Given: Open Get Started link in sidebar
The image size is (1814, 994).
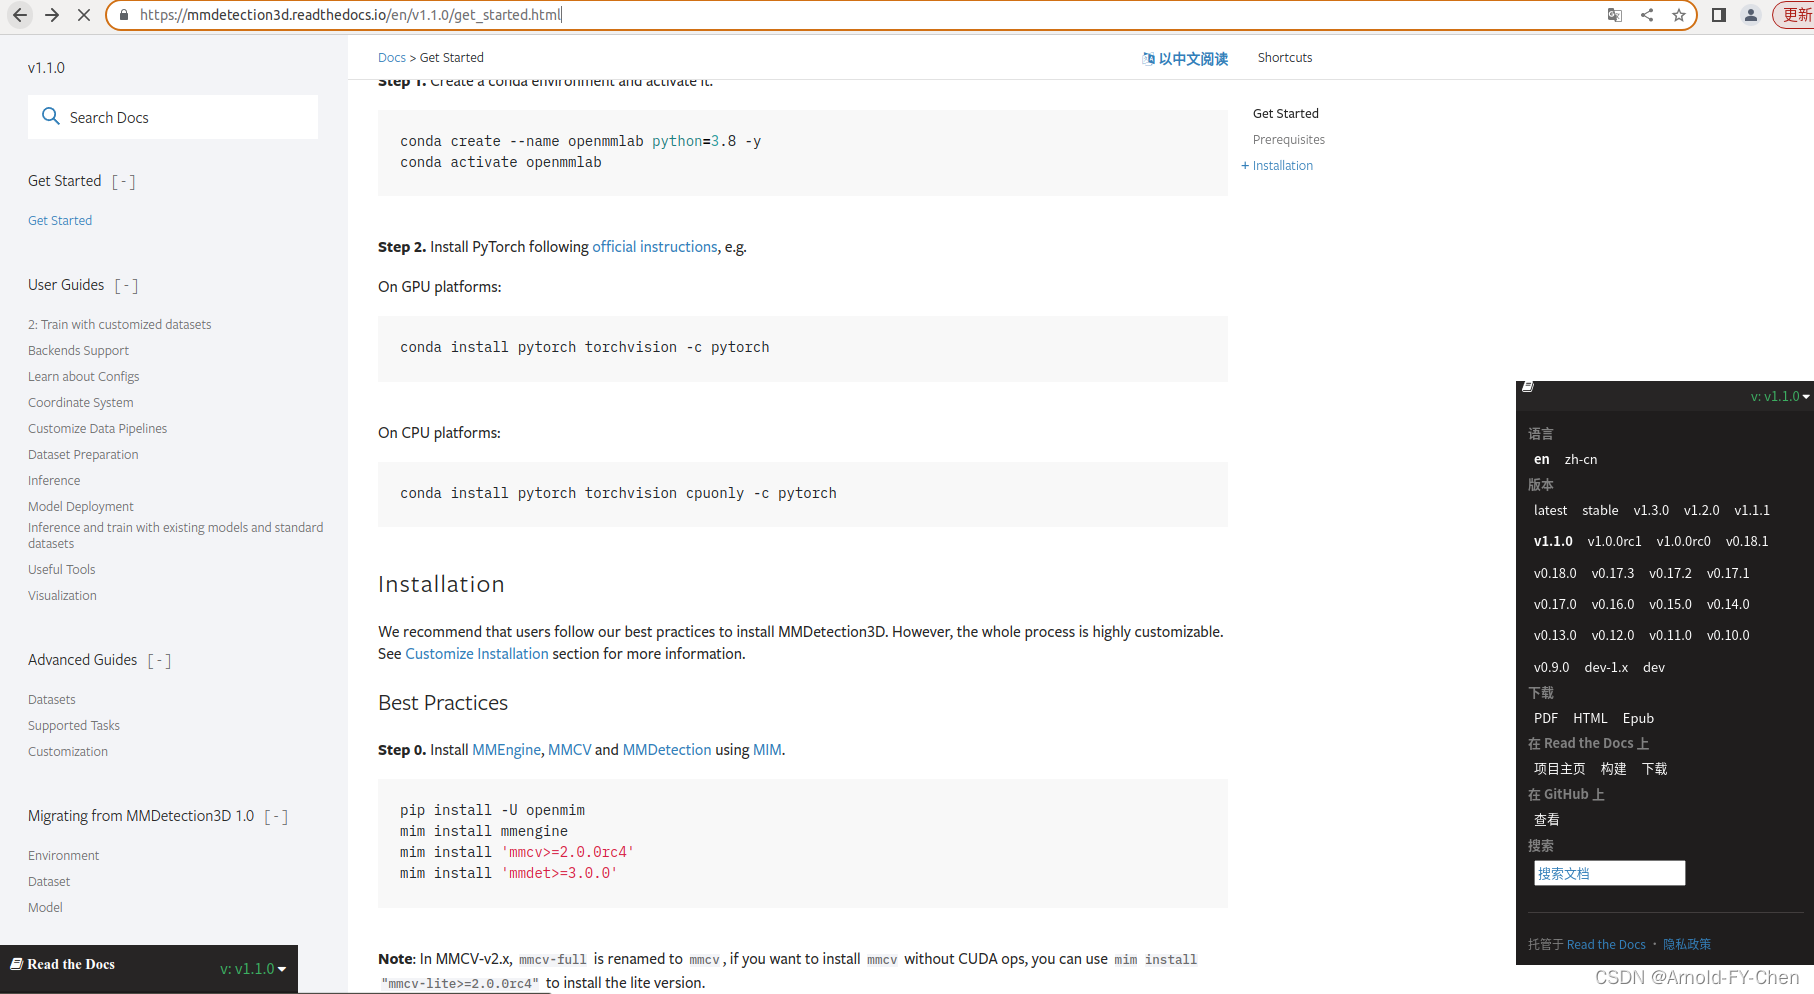Looking at the screenshot, I should pos(60,220).
